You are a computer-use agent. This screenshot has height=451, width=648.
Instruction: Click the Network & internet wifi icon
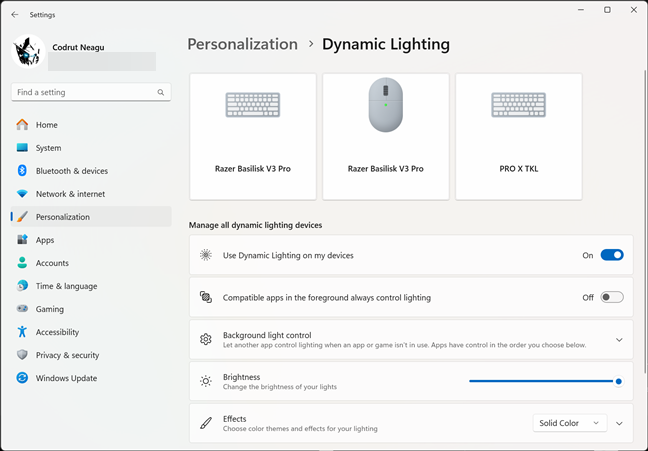click(x=22, y=194)
